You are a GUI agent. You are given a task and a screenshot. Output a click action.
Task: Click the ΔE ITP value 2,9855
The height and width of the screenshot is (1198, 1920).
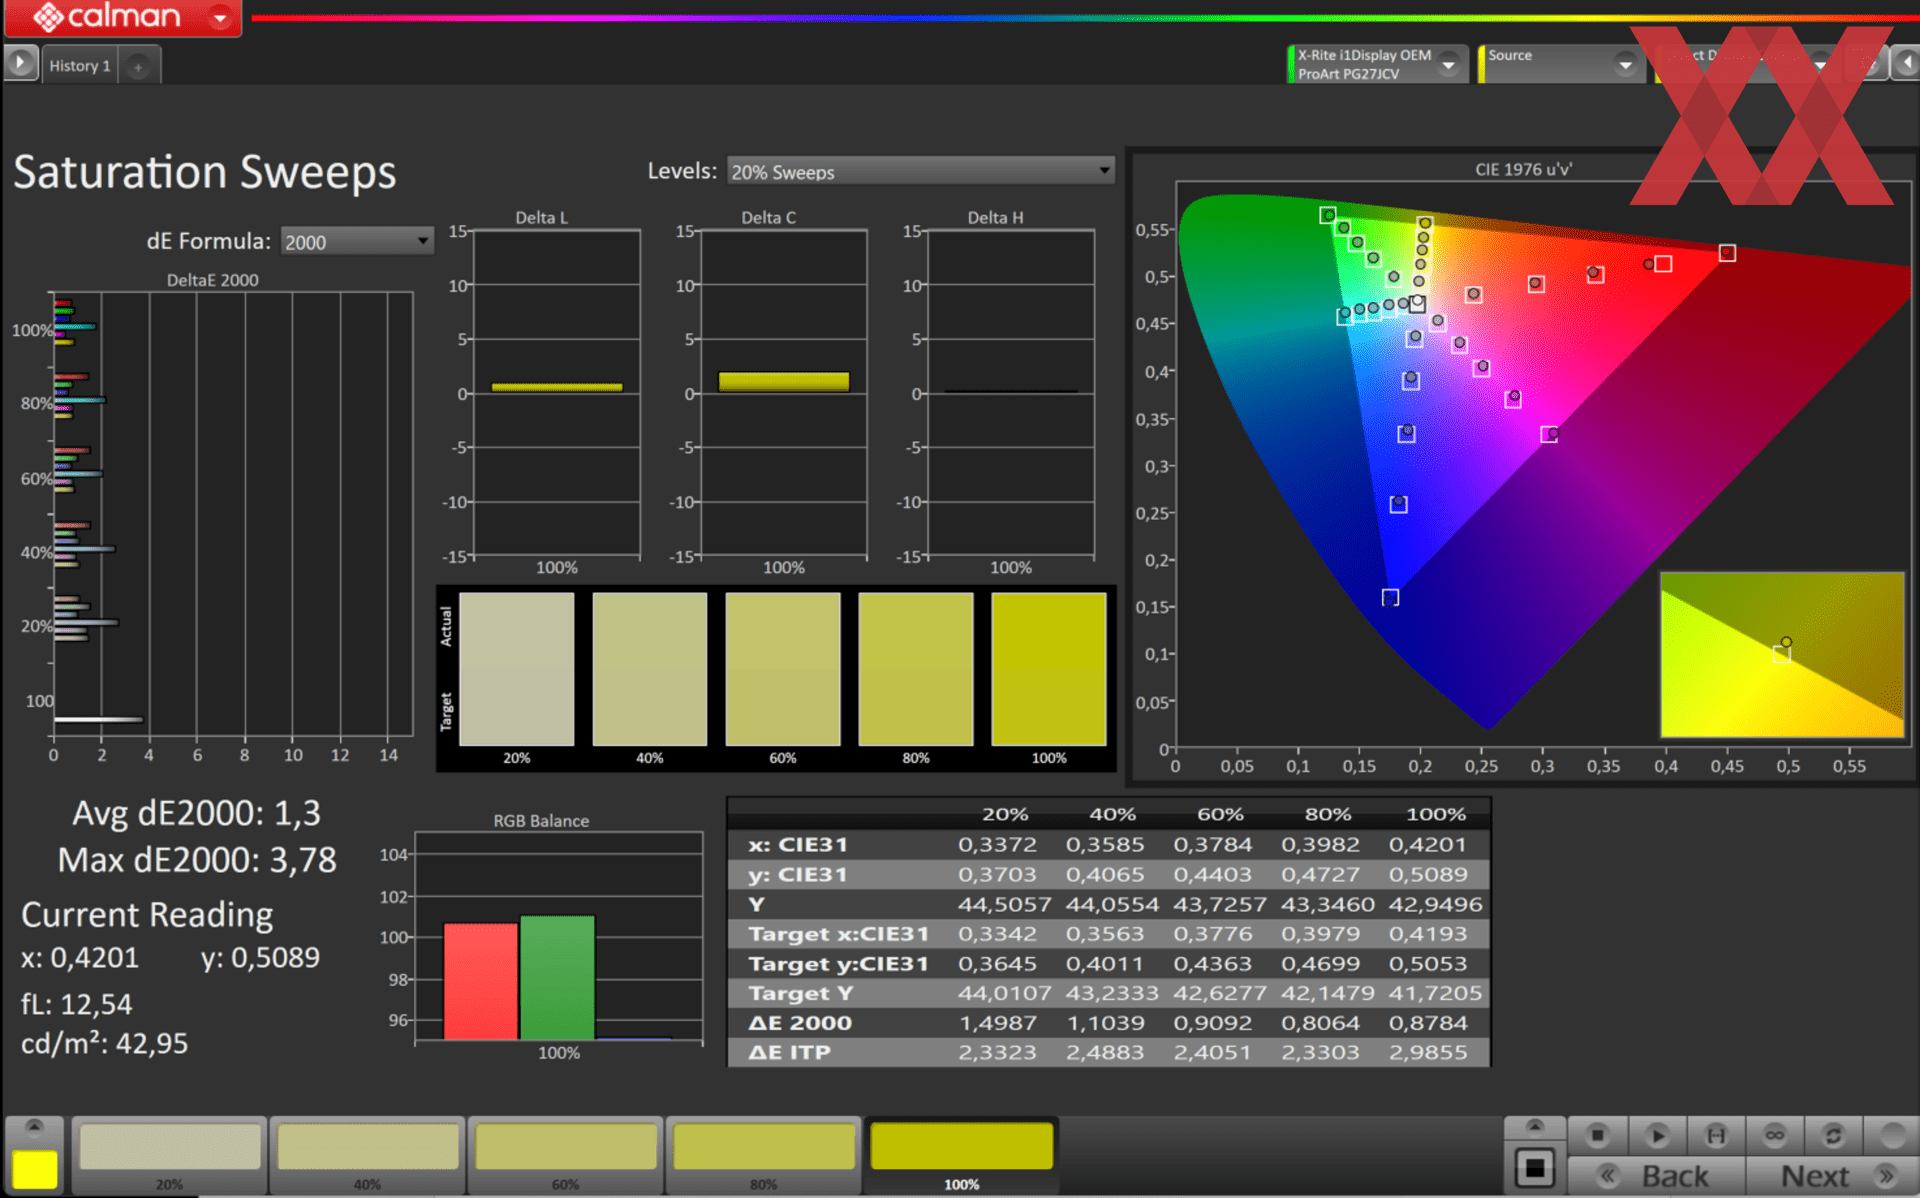click(x=1428, y=1052)
